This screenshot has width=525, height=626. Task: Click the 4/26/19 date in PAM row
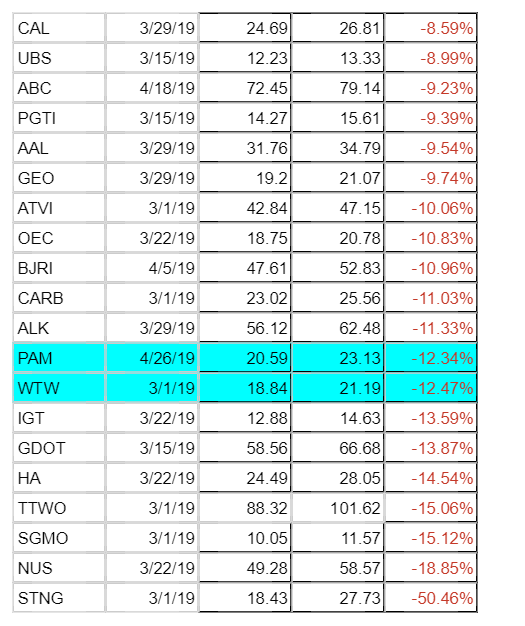pyautogui.click(x=152, y=358)
